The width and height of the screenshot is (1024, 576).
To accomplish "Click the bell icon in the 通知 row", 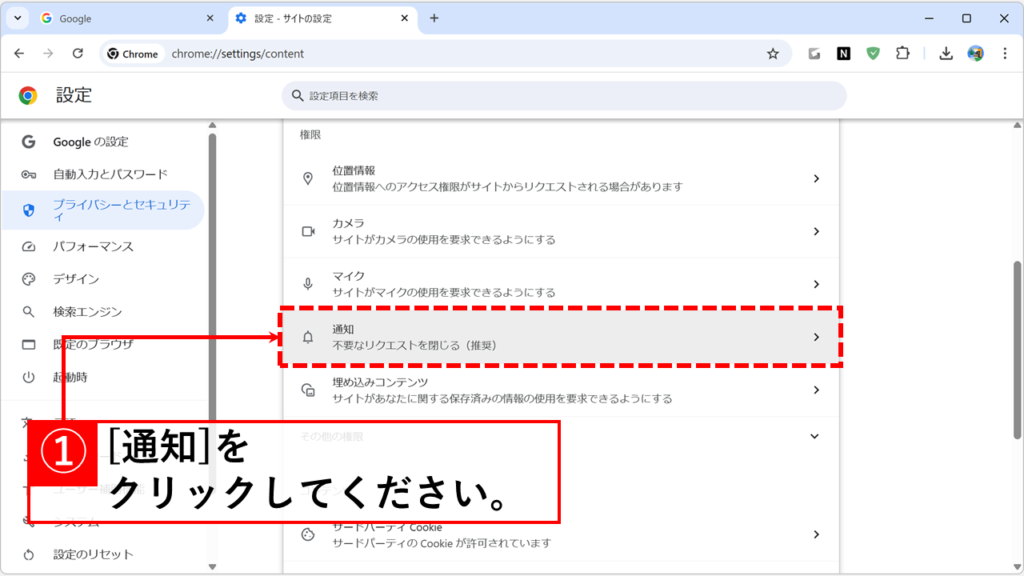I will (x=308, y=337).
